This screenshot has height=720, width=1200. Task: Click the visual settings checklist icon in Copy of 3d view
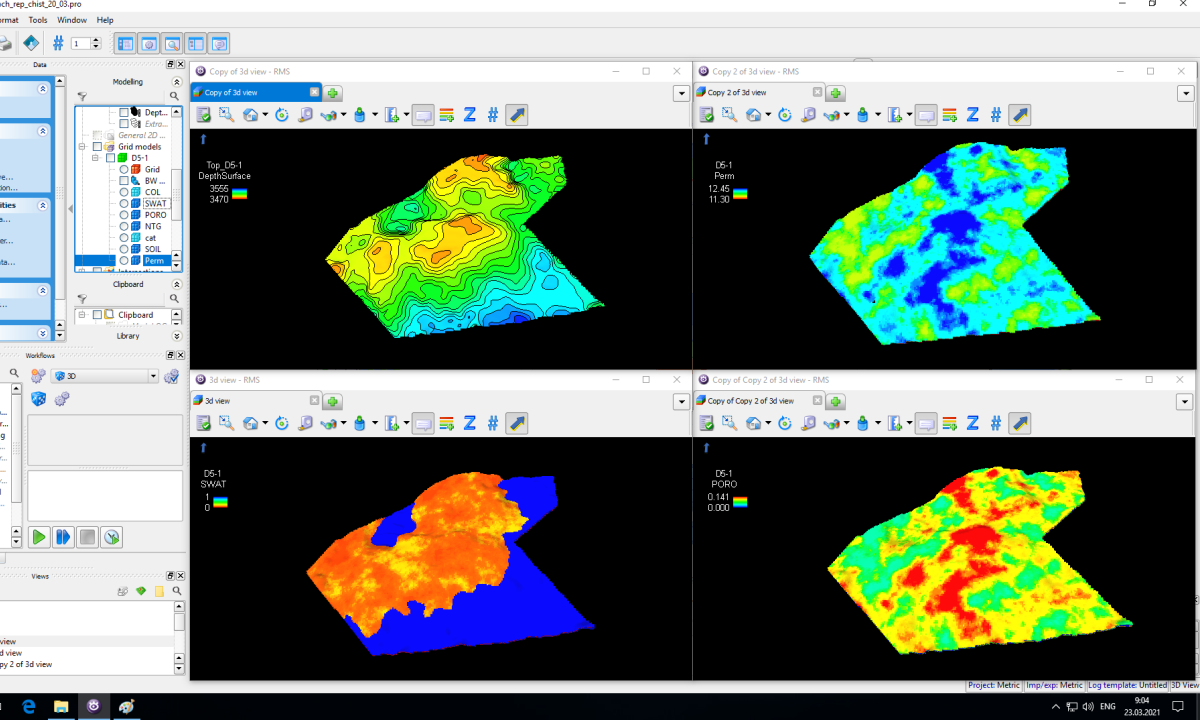coord(203,115)
